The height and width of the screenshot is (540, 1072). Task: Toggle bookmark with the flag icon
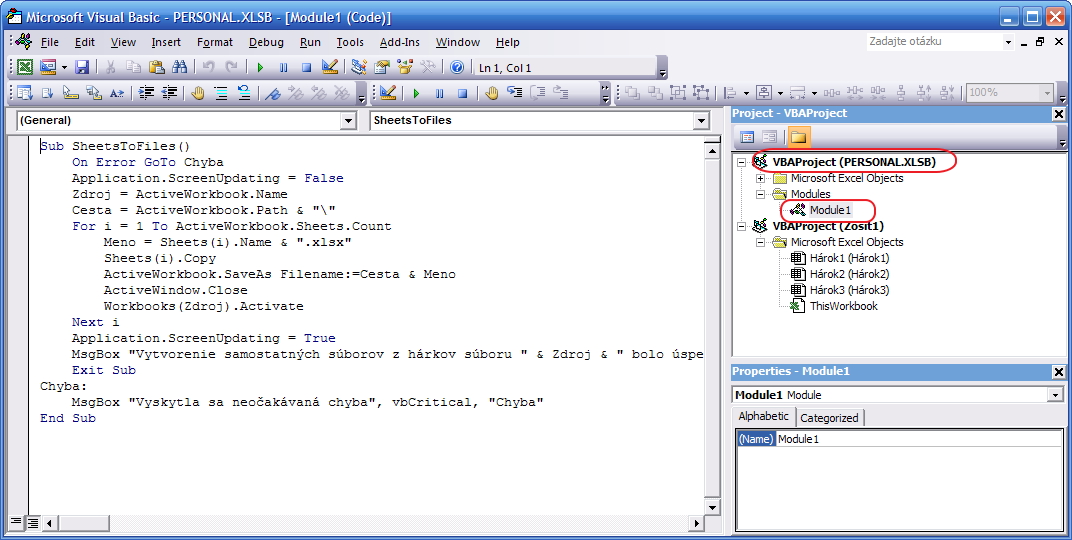coord(273,93)
